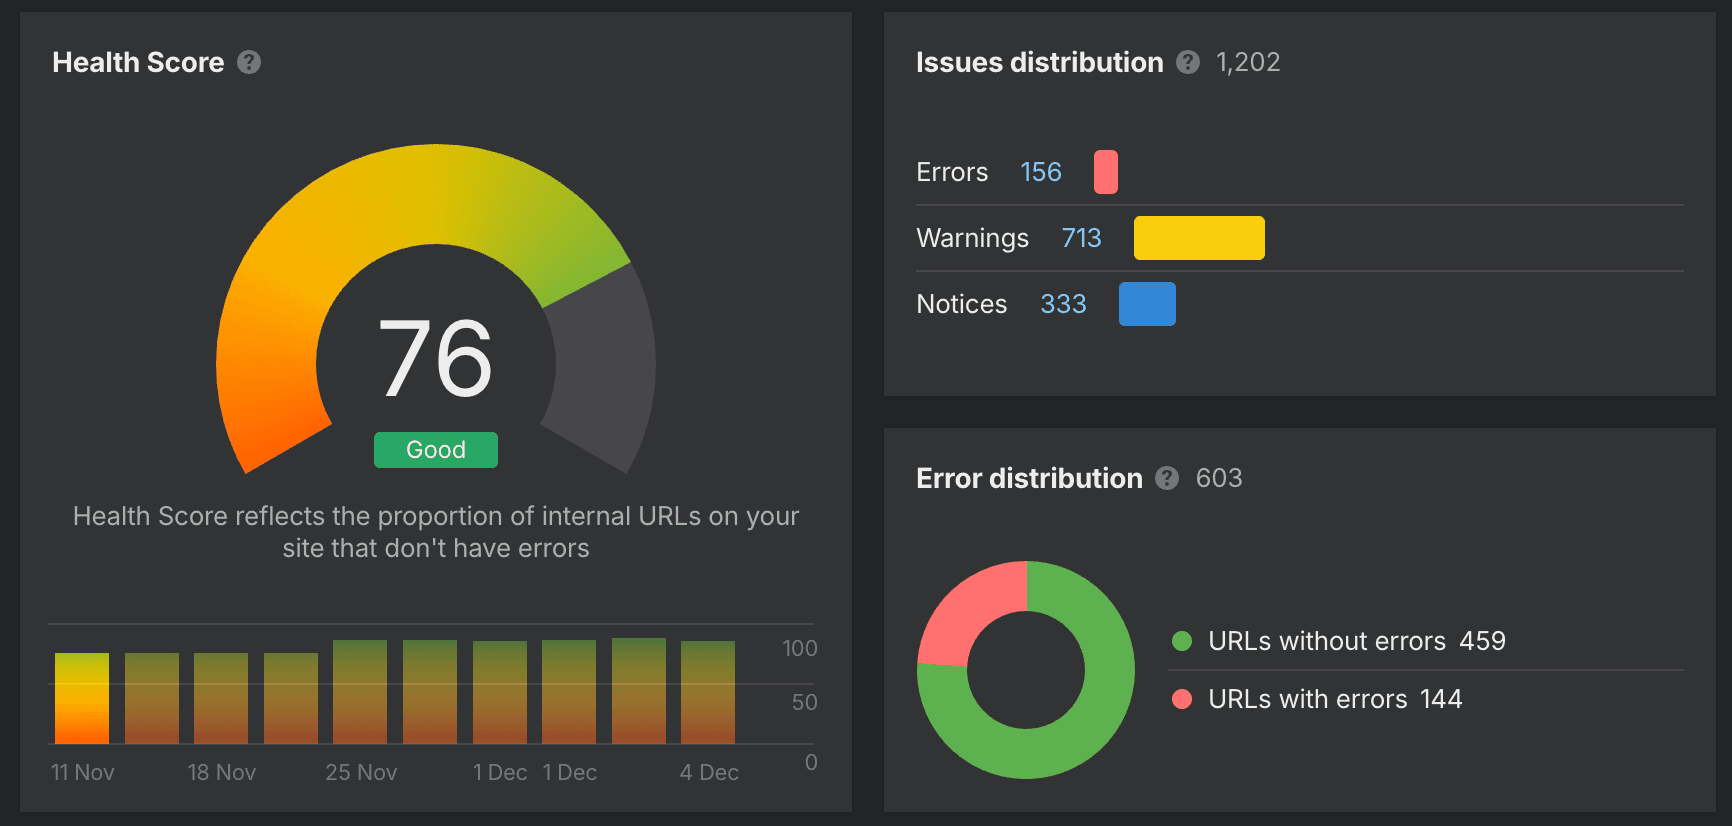Click the 18 Nov date label

pyautogui.click(x=221, y=772)
